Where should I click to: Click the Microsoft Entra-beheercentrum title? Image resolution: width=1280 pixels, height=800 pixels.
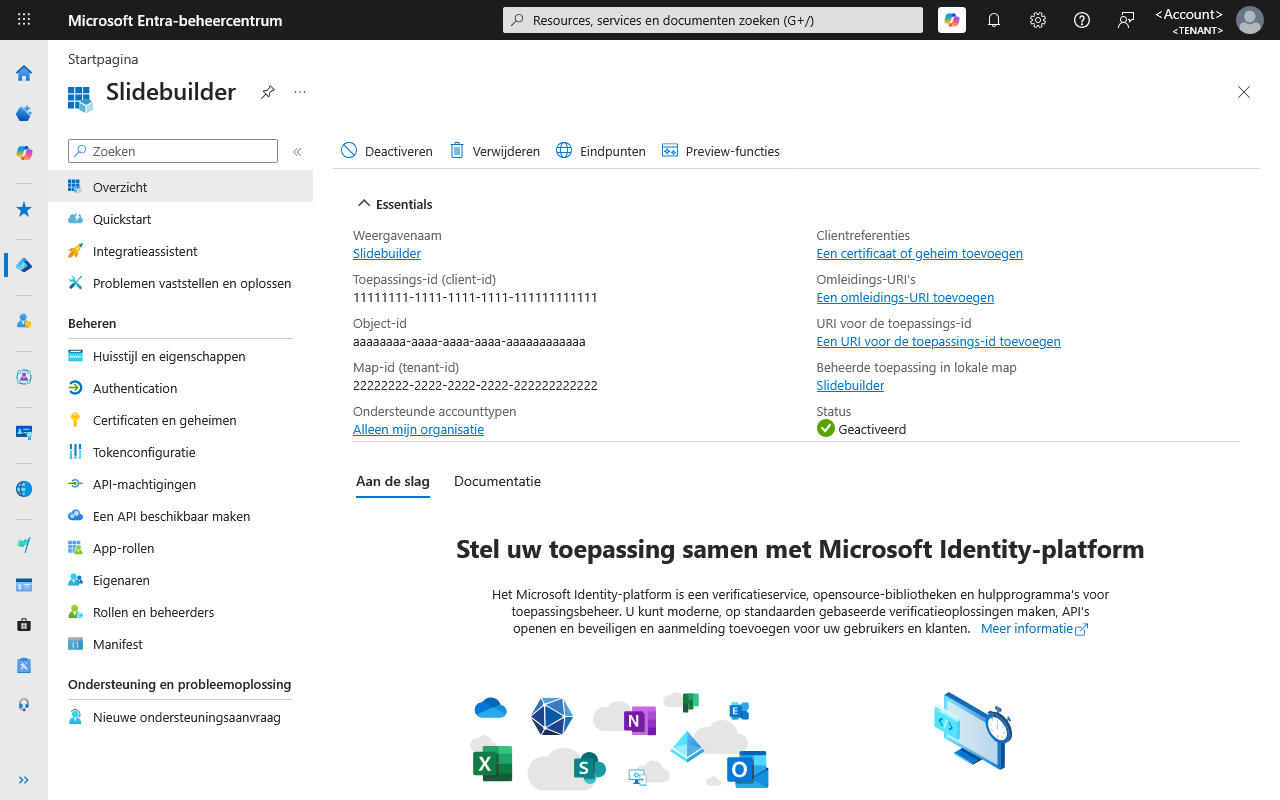point(175,20)
